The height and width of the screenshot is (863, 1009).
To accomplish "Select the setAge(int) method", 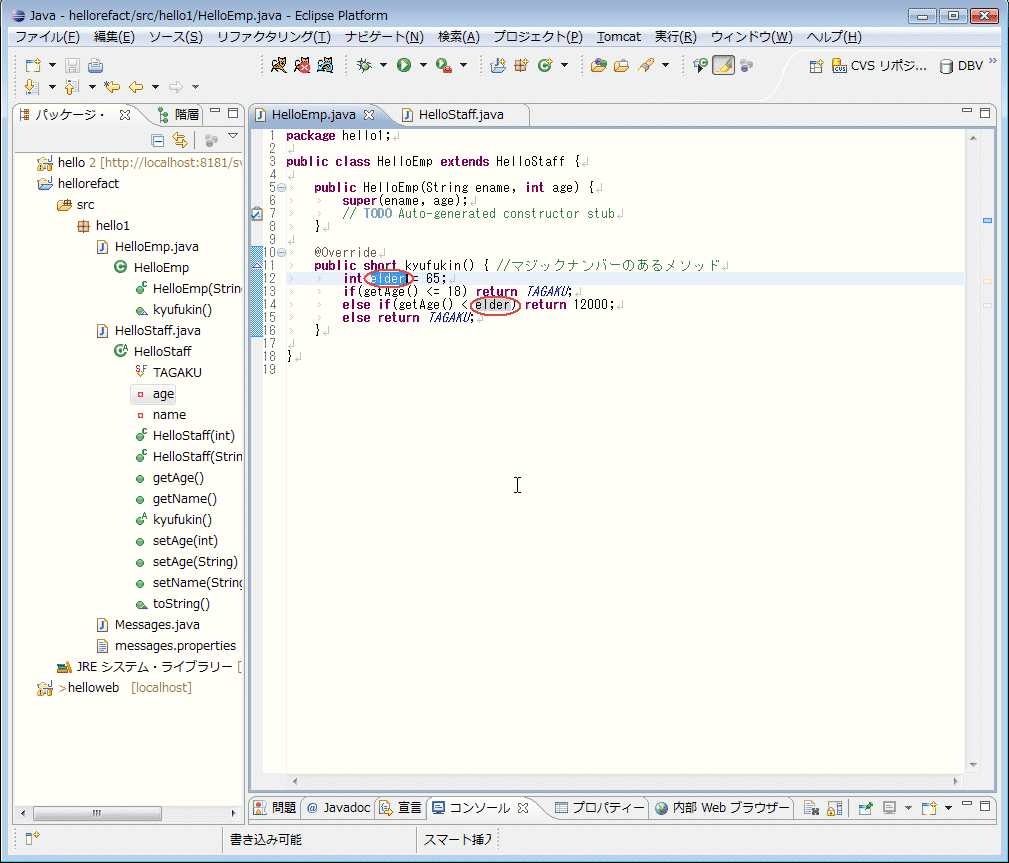I will point(177,541).
